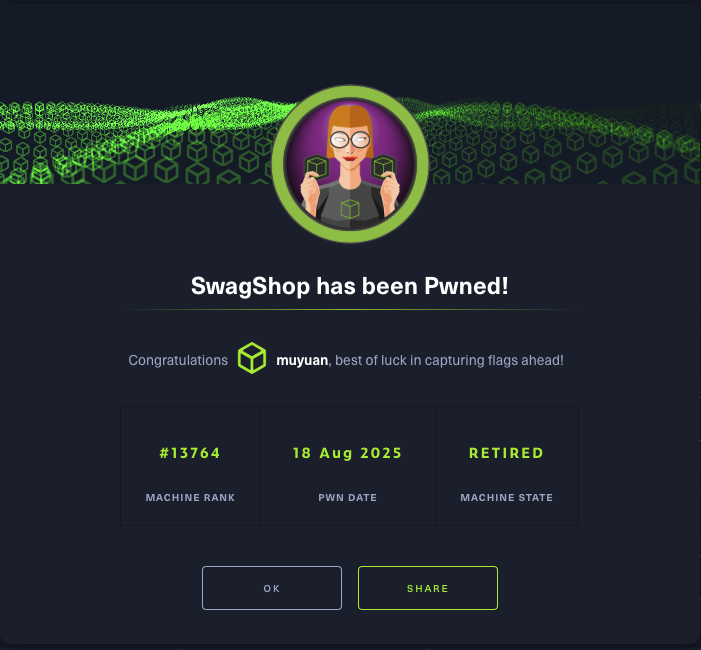Click the PWN DATE label

click(347, 498)
